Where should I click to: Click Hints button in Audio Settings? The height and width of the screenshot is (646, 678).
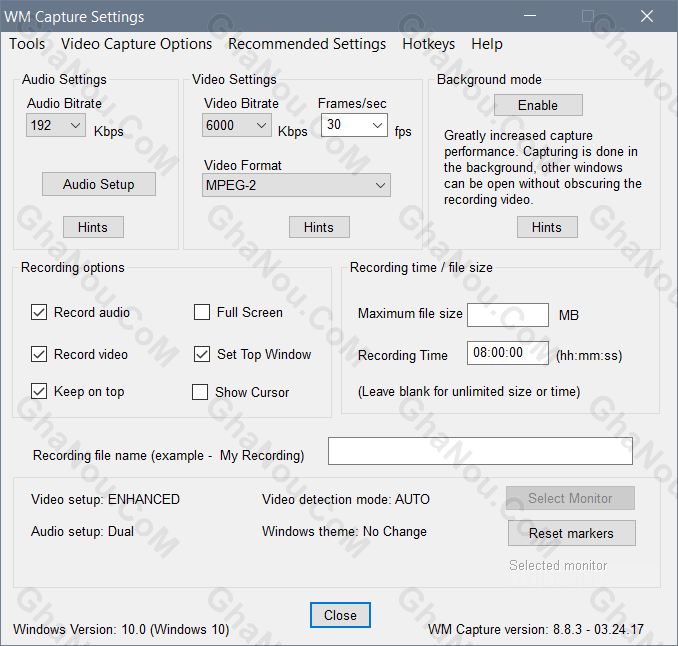coord(93,227)
